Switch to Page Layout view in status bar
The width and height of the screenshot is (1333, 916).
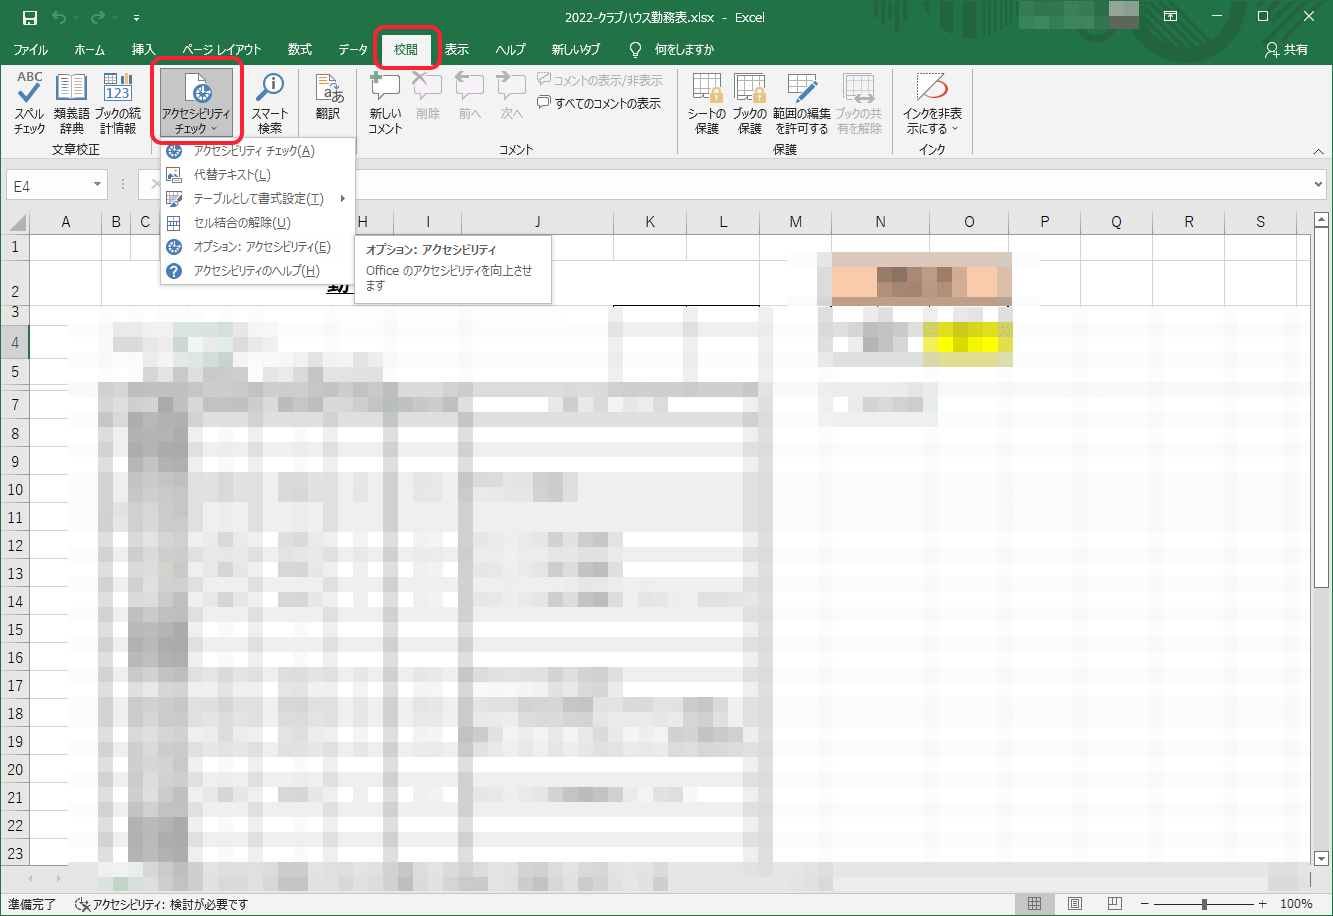[1074, 904]
